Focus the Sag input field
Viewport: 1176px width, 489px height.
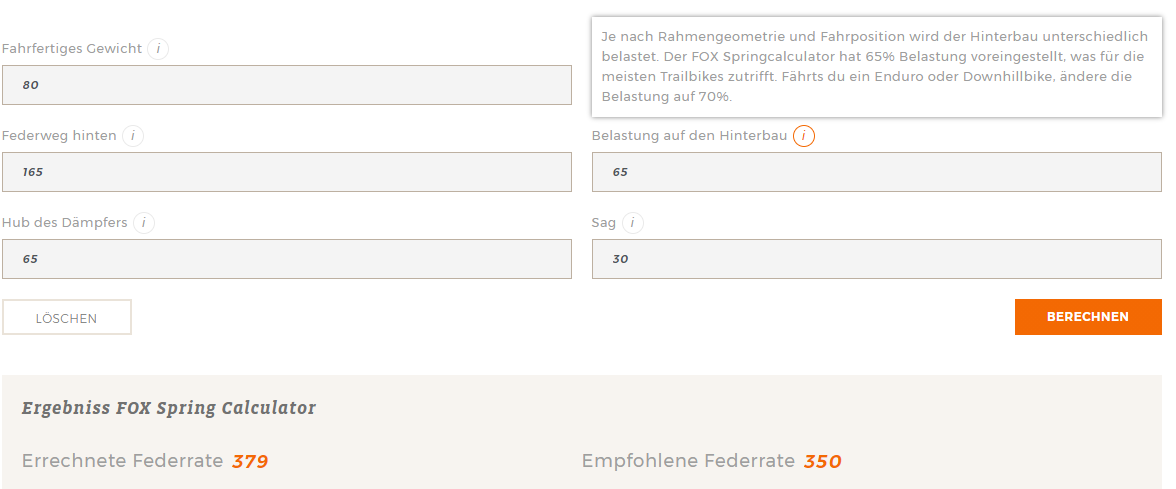pos(876,259)
